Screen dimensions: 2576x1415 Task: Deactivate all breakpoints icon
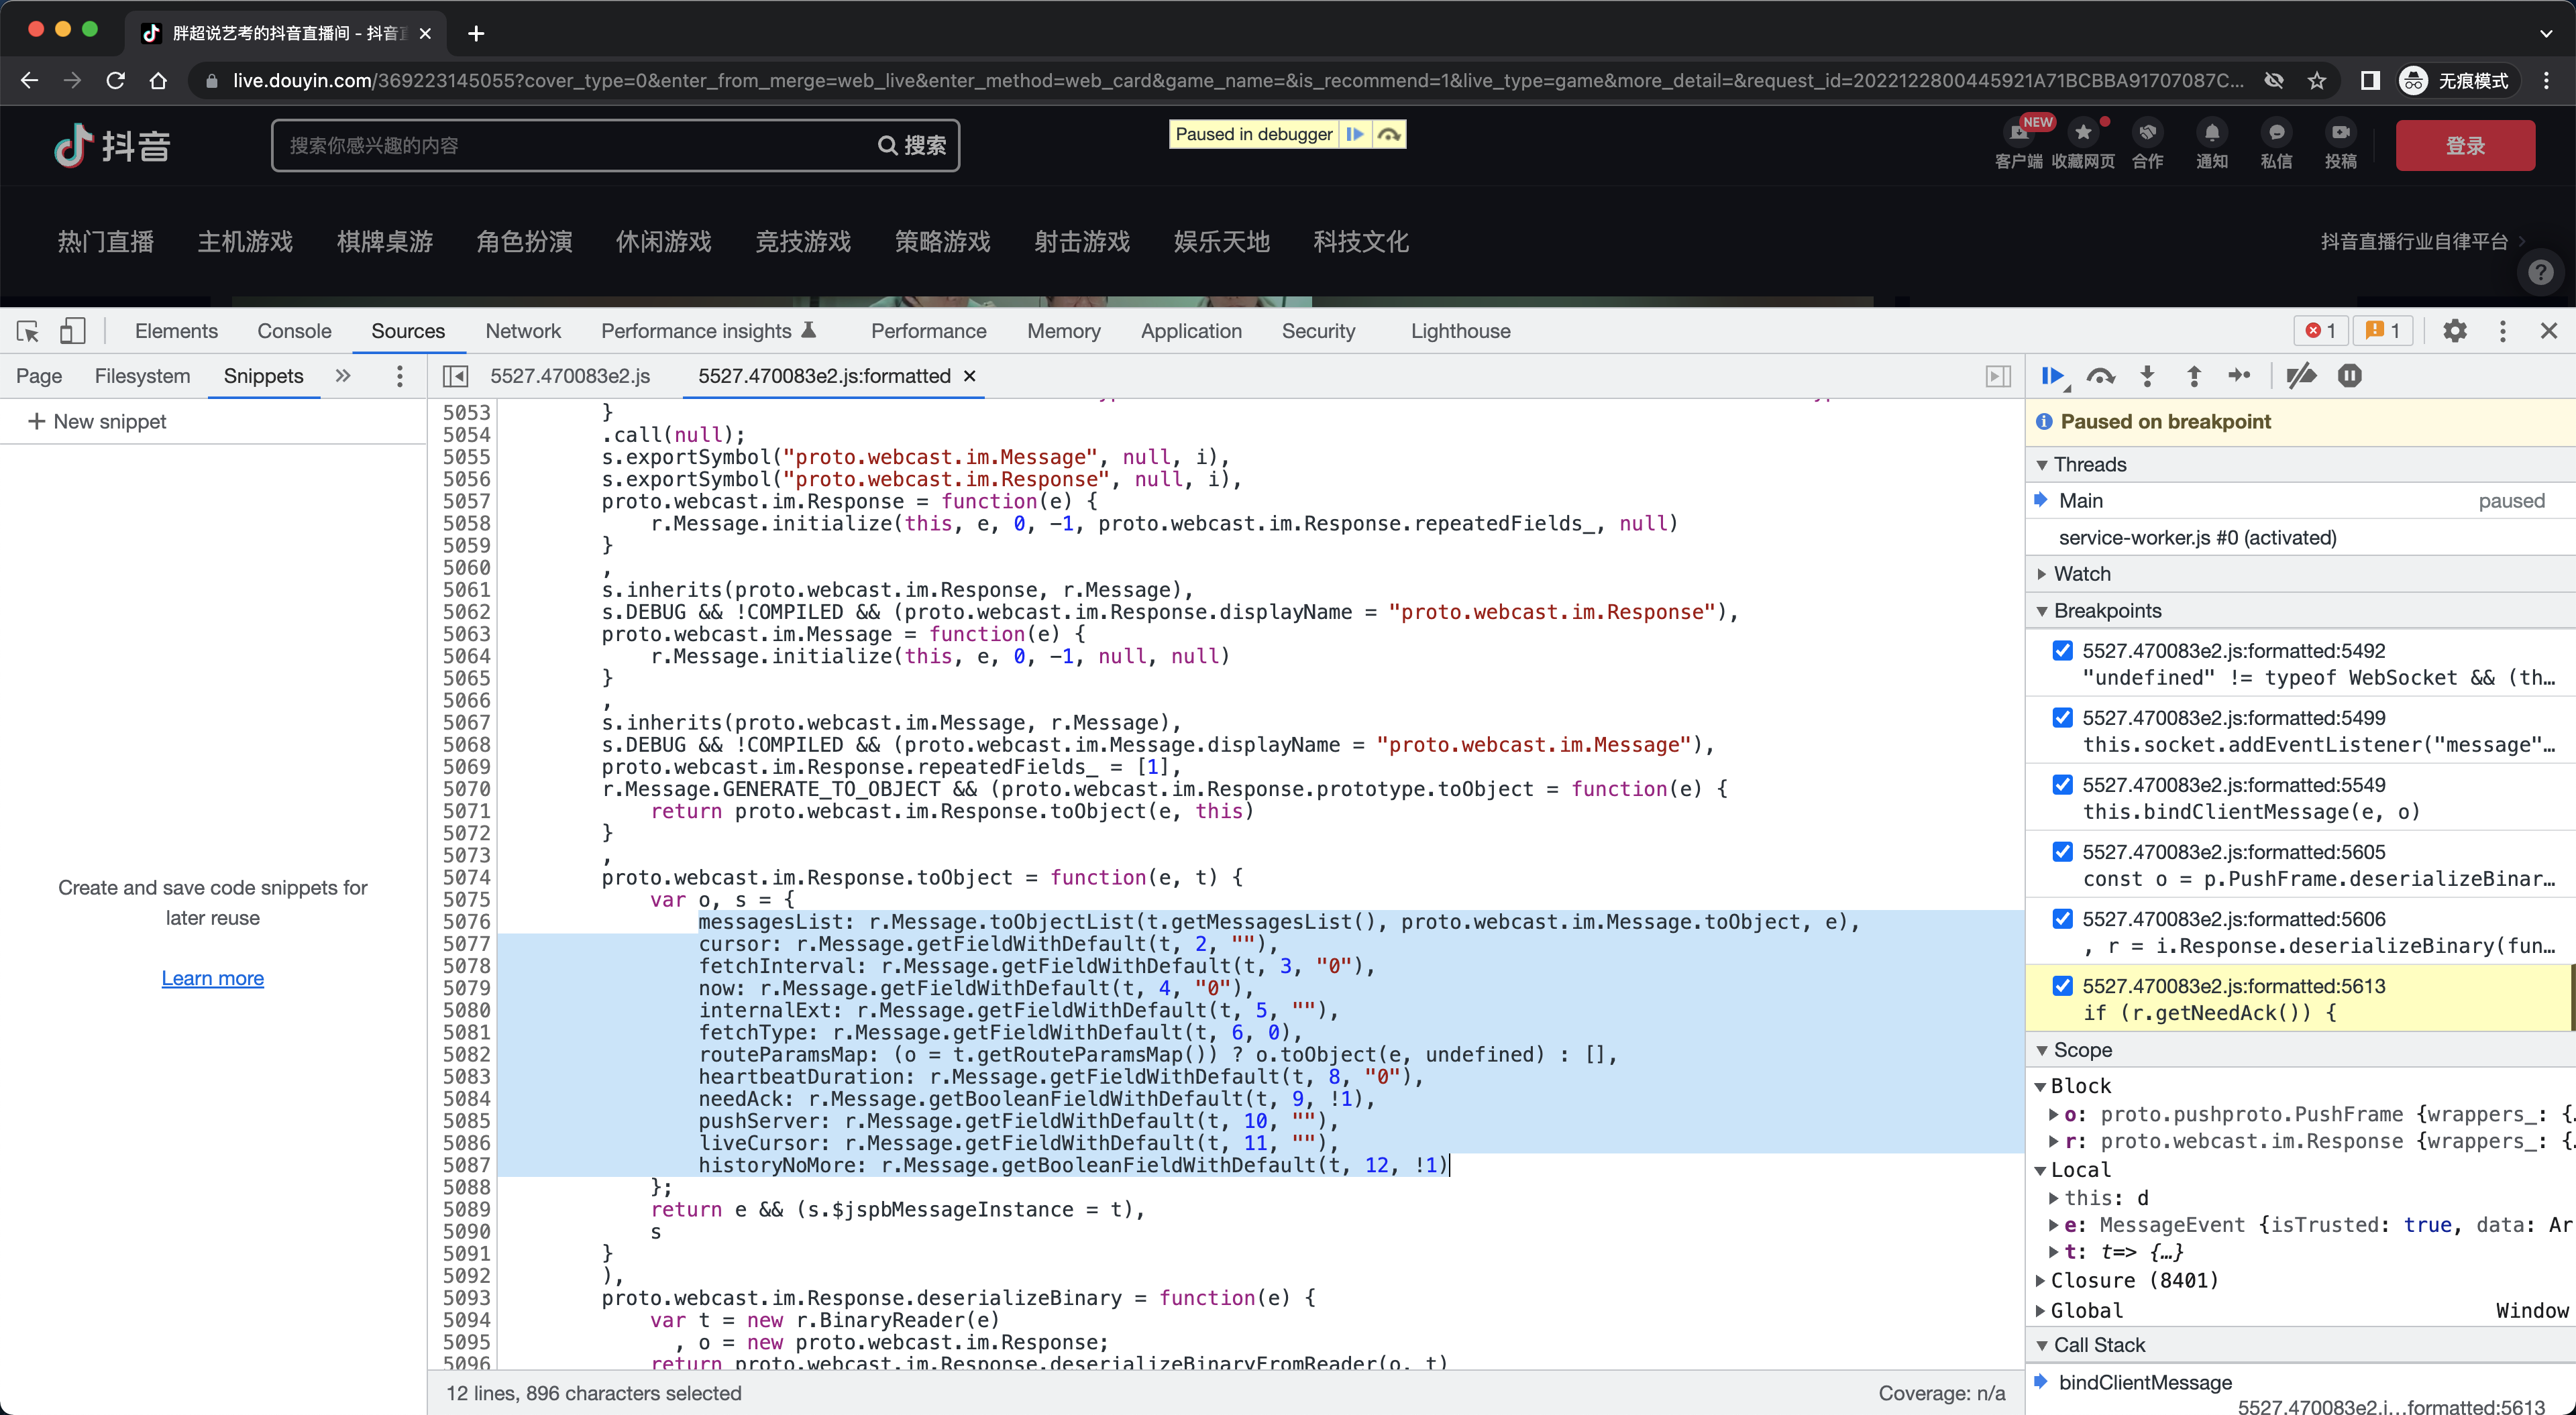2301,376
